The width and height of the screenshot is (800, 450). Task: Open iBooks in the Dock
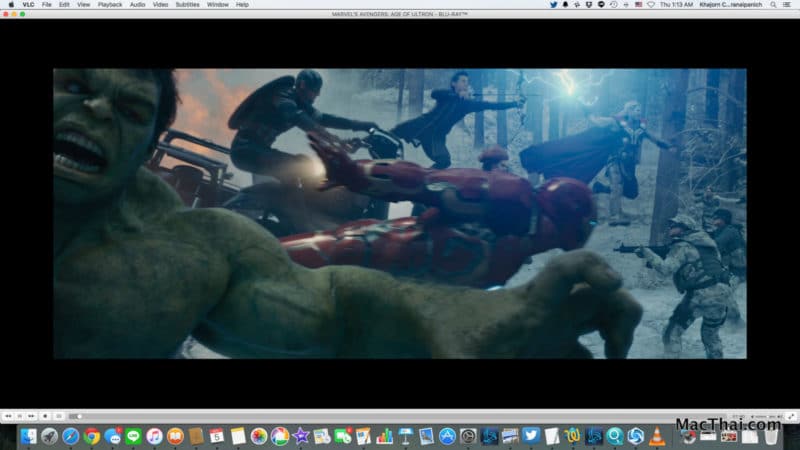pyautogui.click(x=175, y=436)
